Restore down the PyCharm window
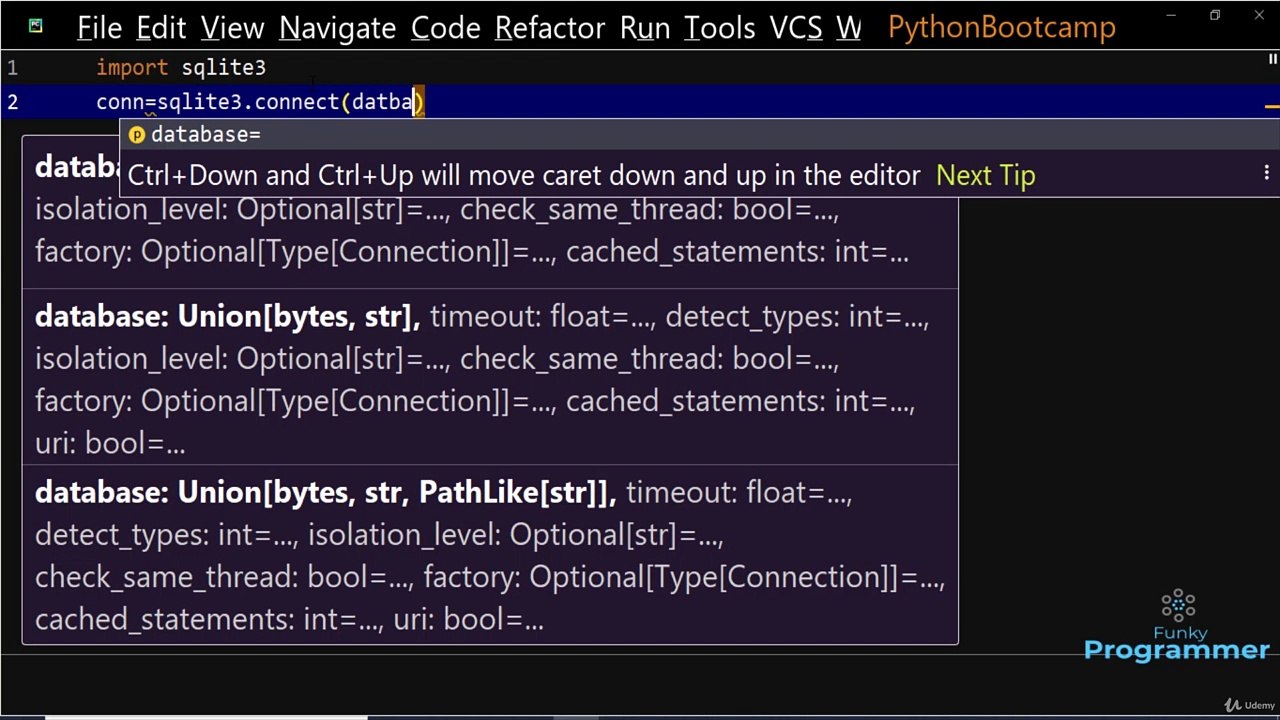This screenshot has height=720, width=1280. pos(1215,16)
